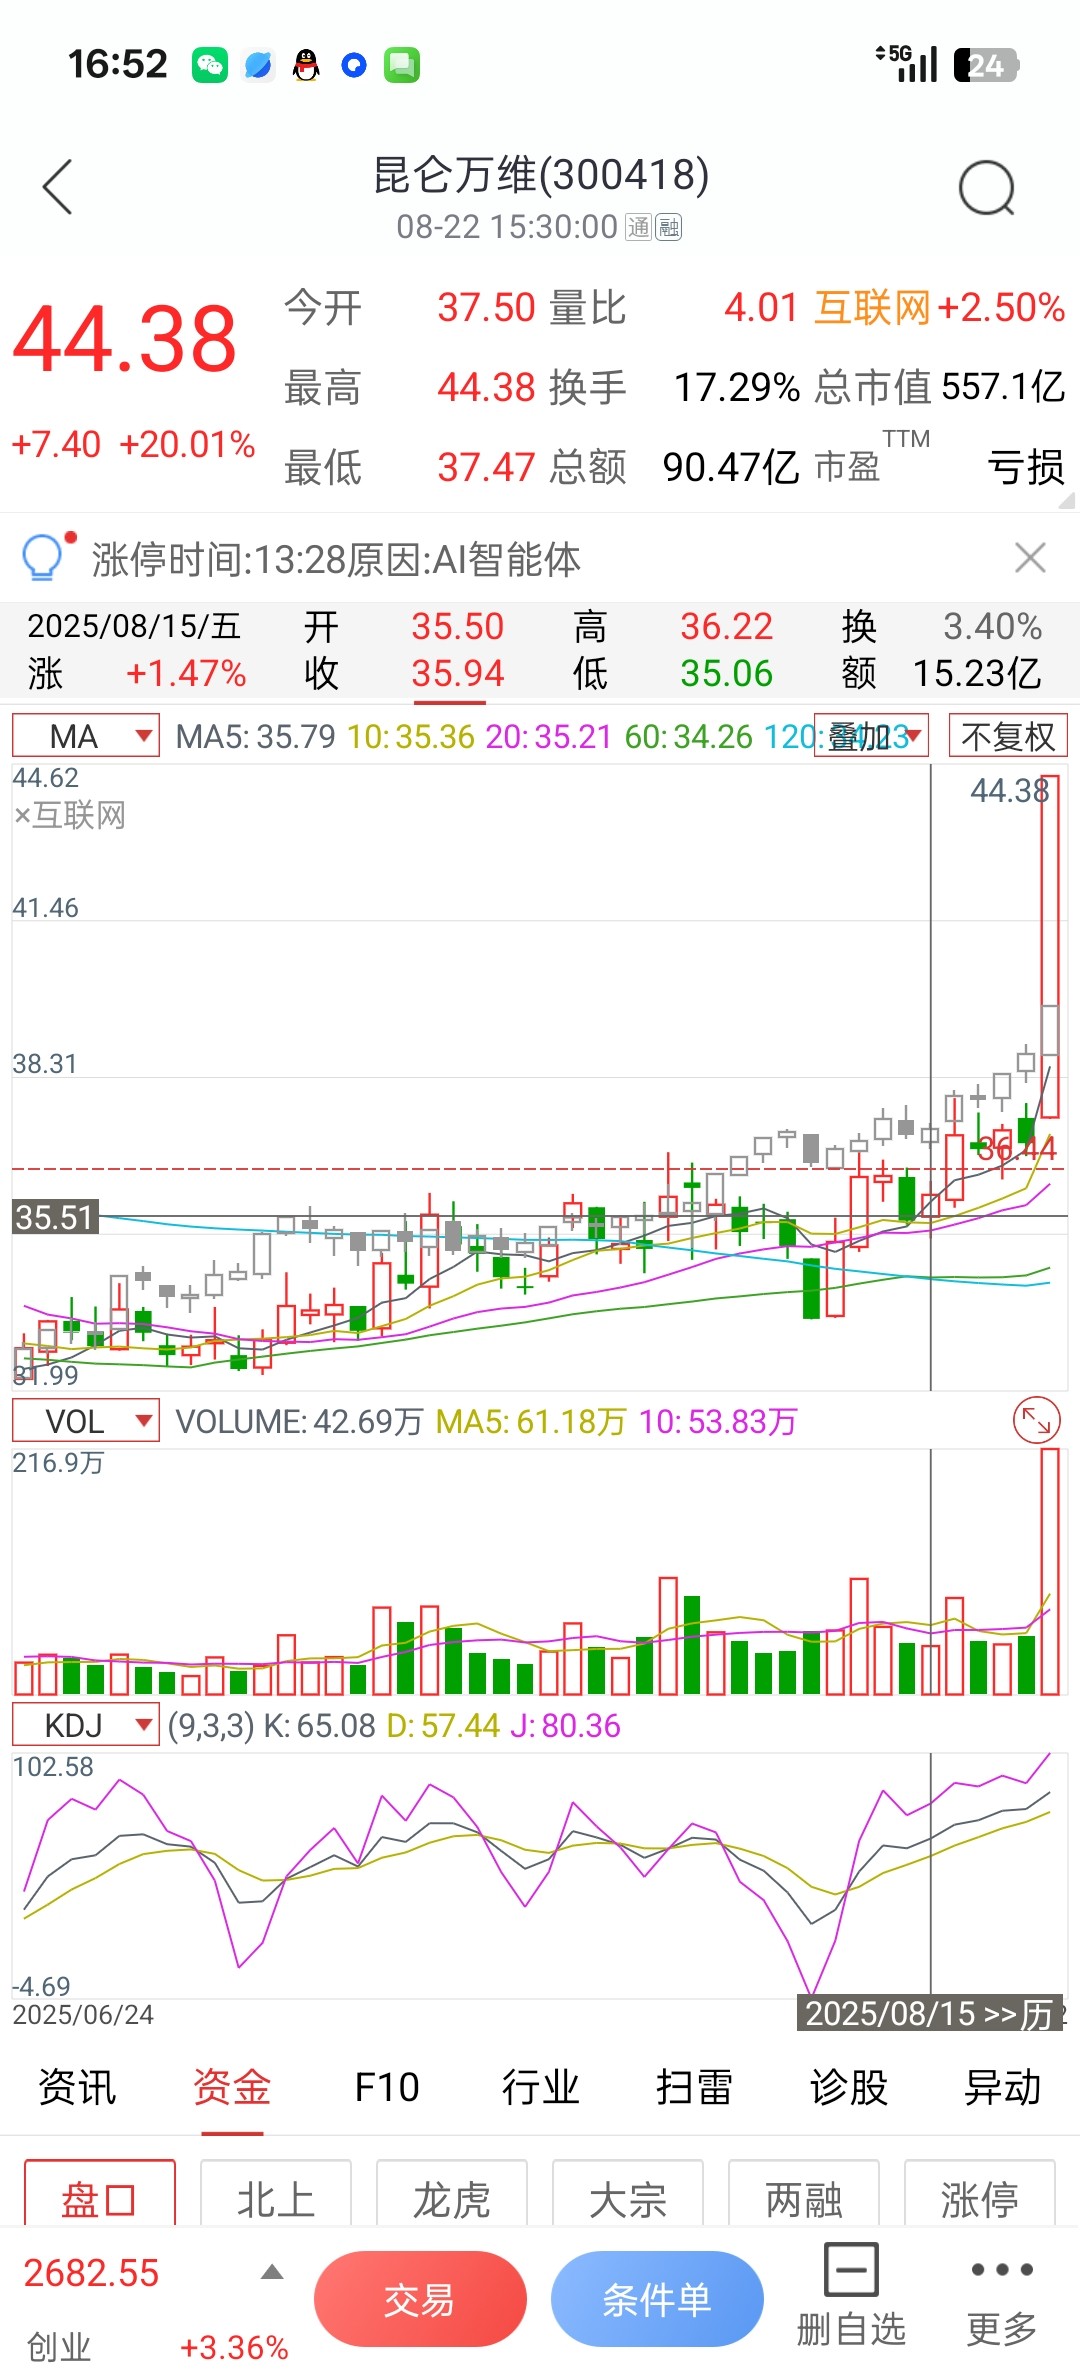Tap the blue circle status icon
1080x2376 pixels.
pyautogui.click(x=354, y=66)
